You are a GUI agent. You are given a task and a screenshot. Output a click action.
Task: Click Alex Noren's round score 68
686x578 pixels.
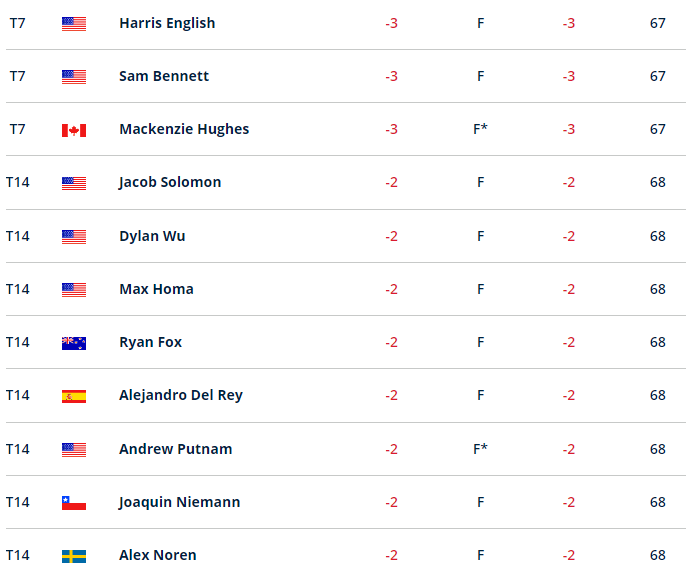tap(657, 555)
